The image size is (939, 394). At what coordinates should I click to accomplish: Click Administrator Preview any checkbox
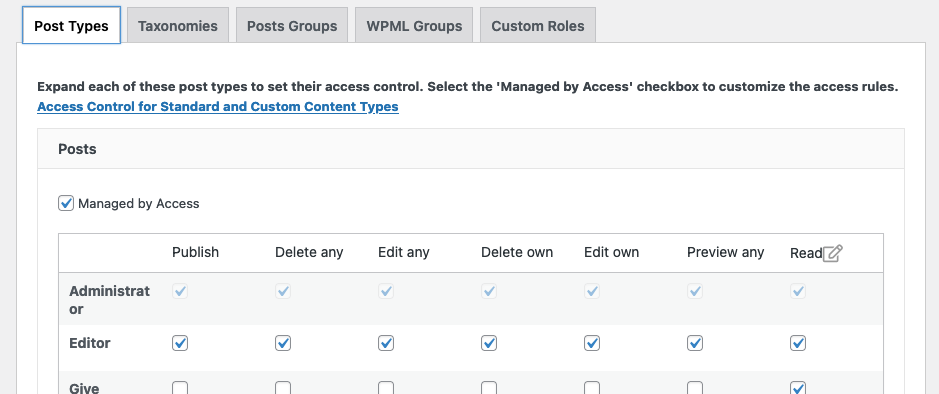click(695, 291)
